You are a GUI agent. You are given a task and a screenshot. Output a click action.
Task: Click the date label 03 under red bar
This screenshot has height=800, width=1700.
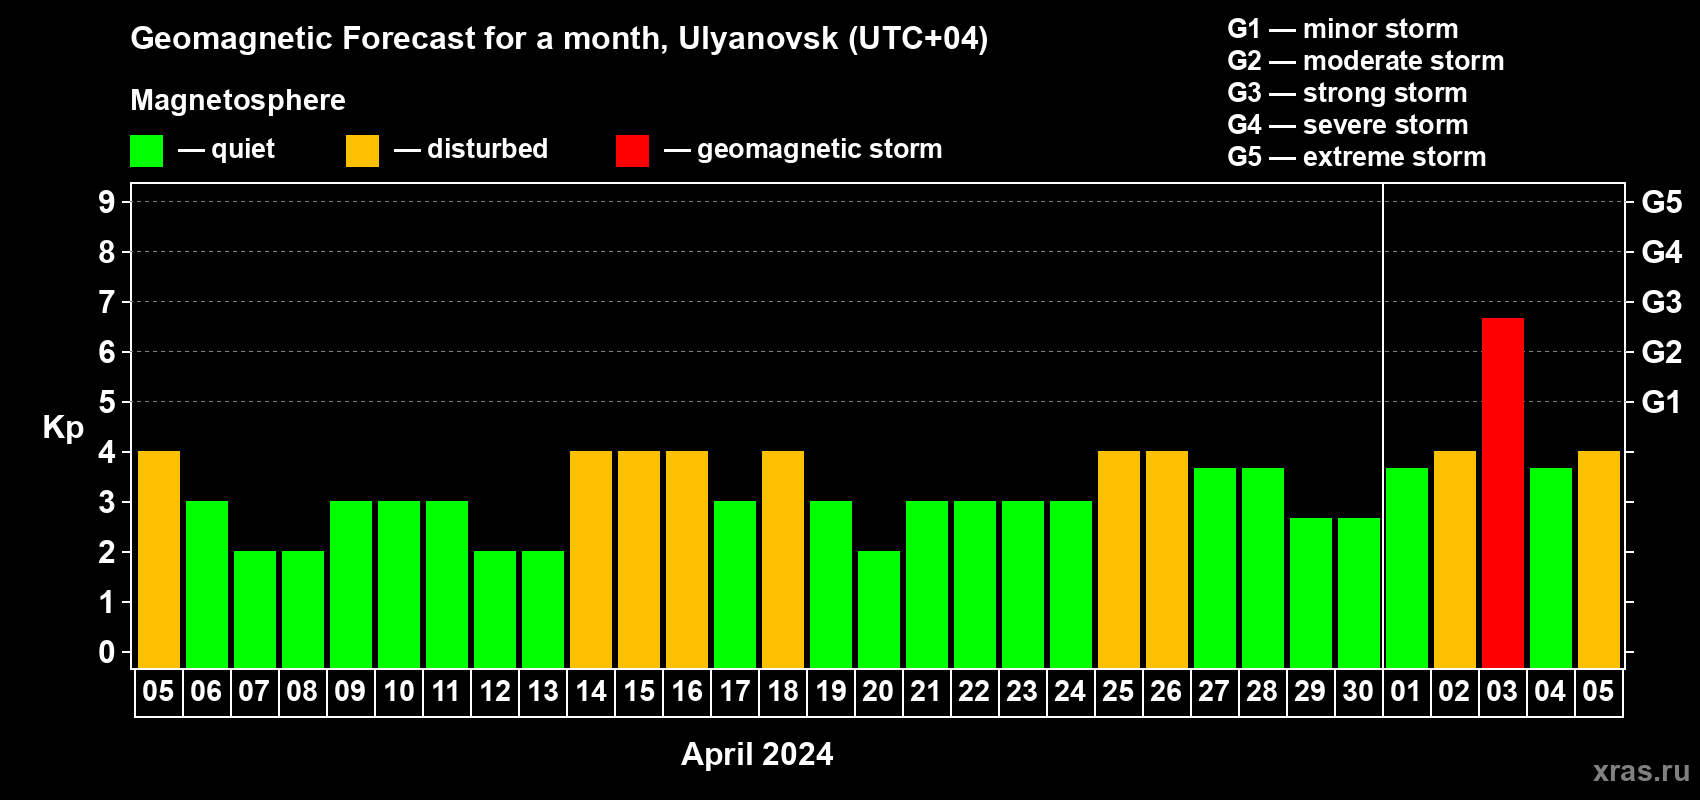point(1502,692)
